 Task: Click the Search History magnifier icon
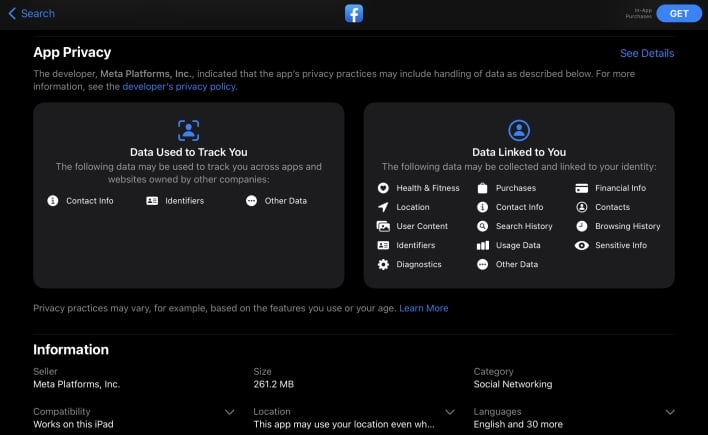tap(482, 226)
